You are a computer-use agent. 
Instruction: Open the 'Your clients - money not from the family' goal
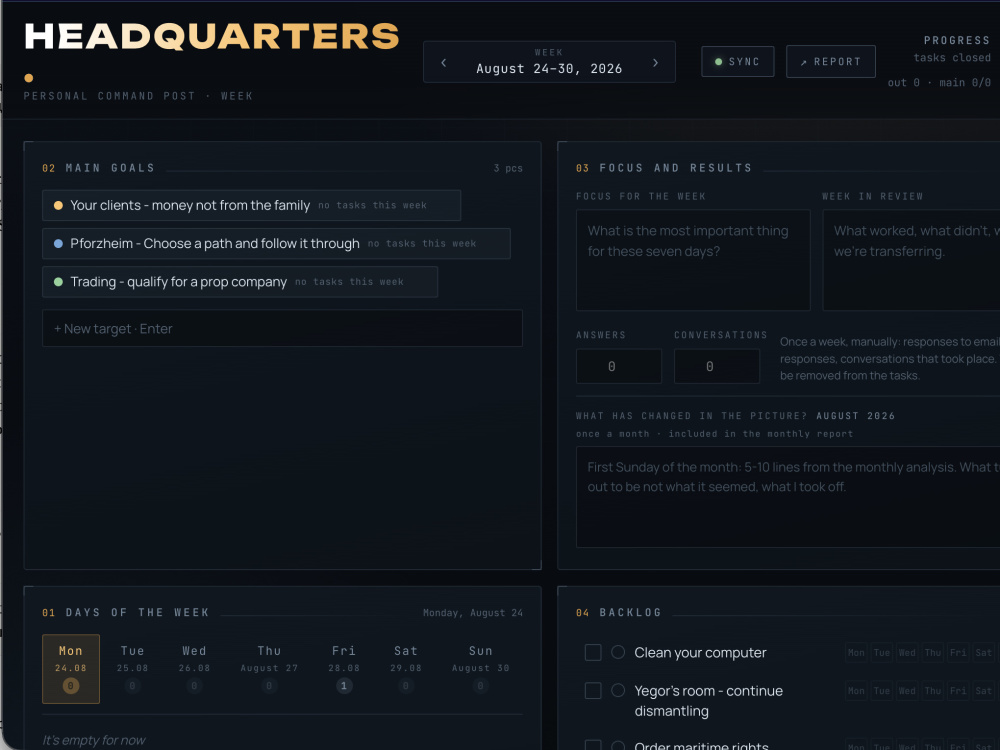251,205
